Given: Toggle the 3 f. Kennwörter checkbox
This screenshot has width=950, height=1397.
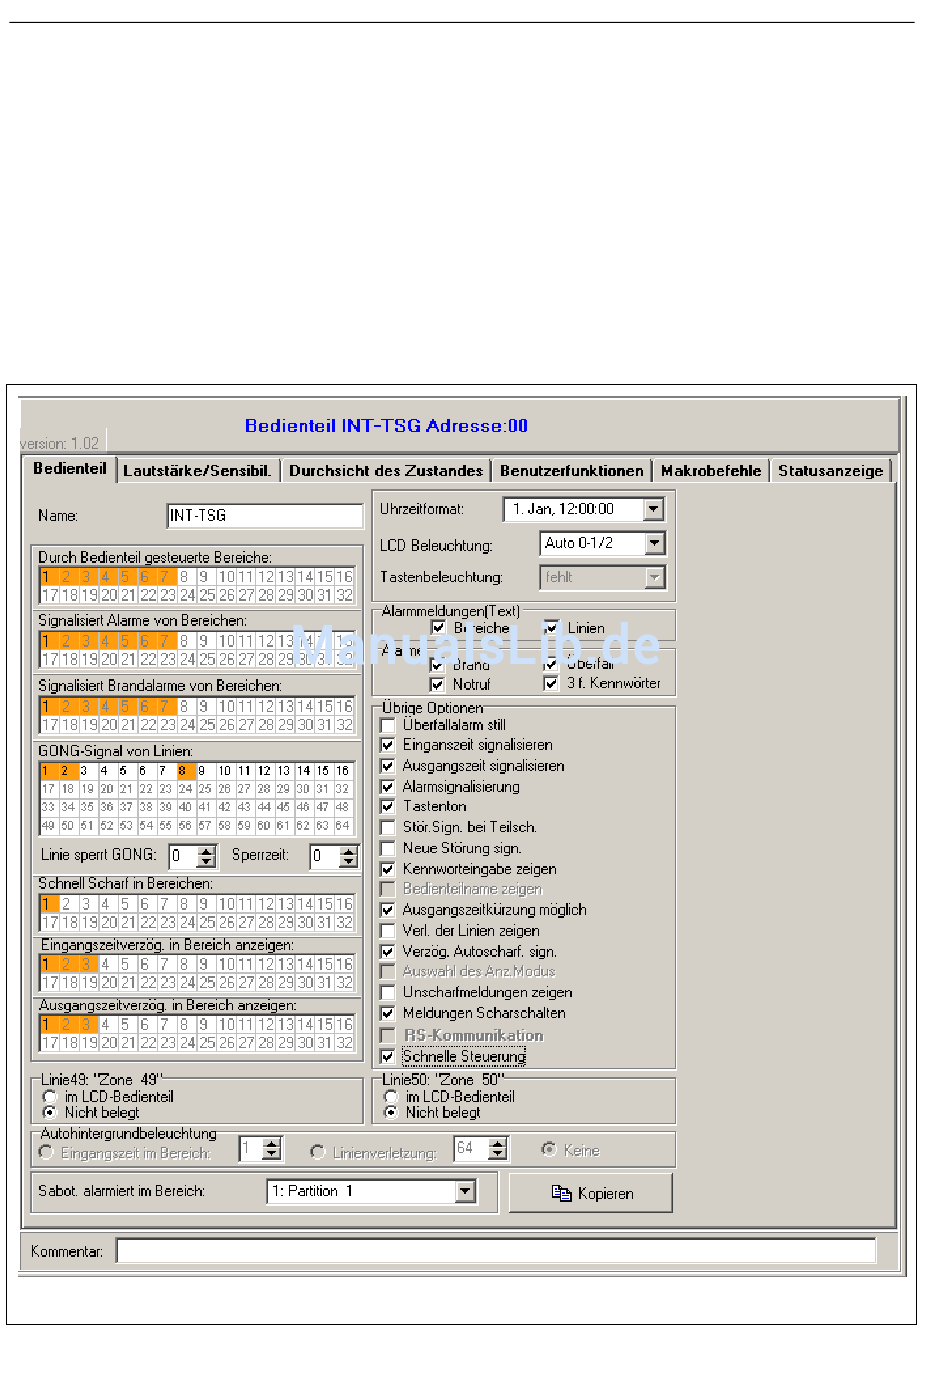Looking at the screenshot, I should point(550,683).
